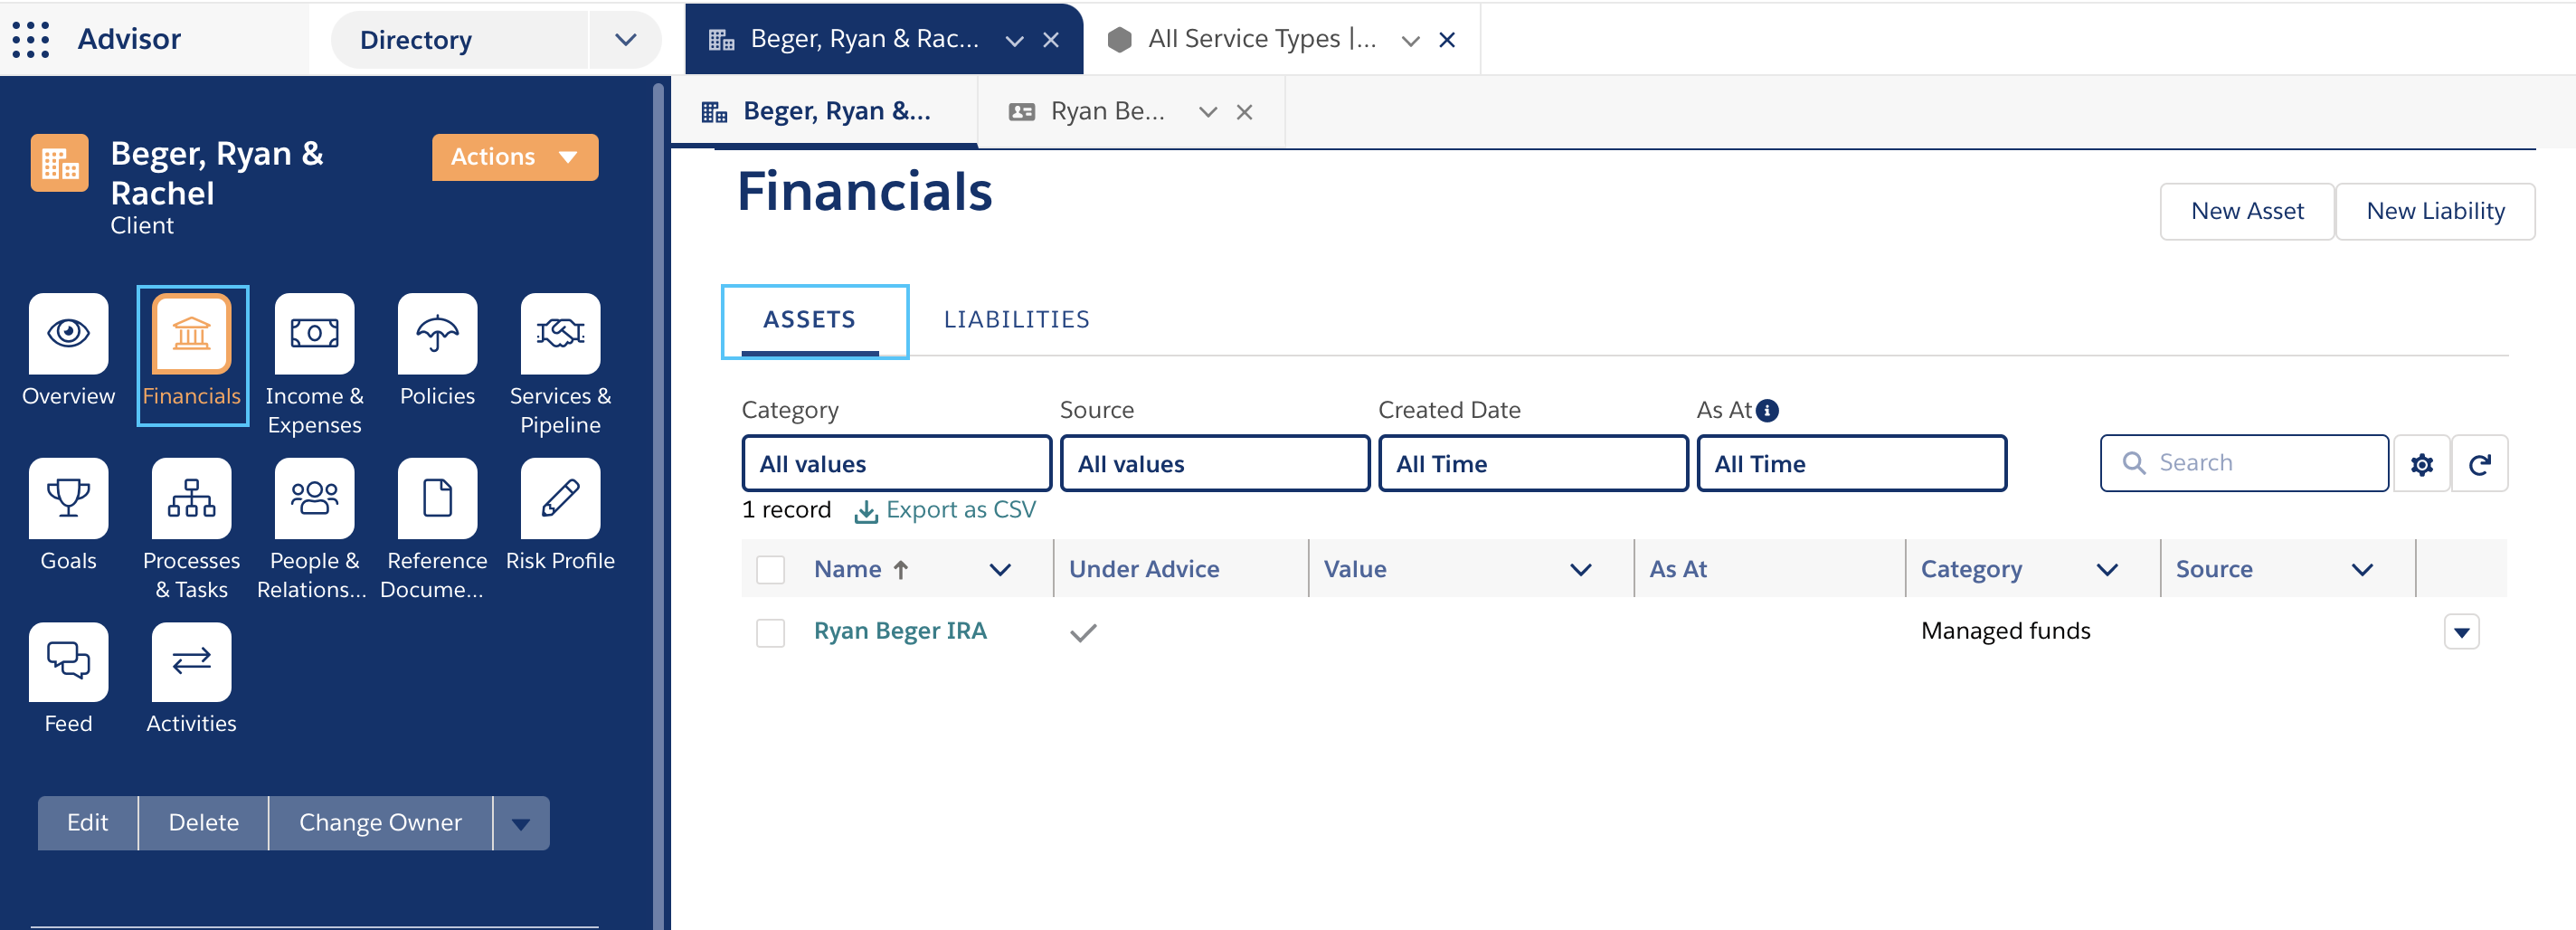
Task: Close the Ryan Be... subtab
Action: 1244,112
